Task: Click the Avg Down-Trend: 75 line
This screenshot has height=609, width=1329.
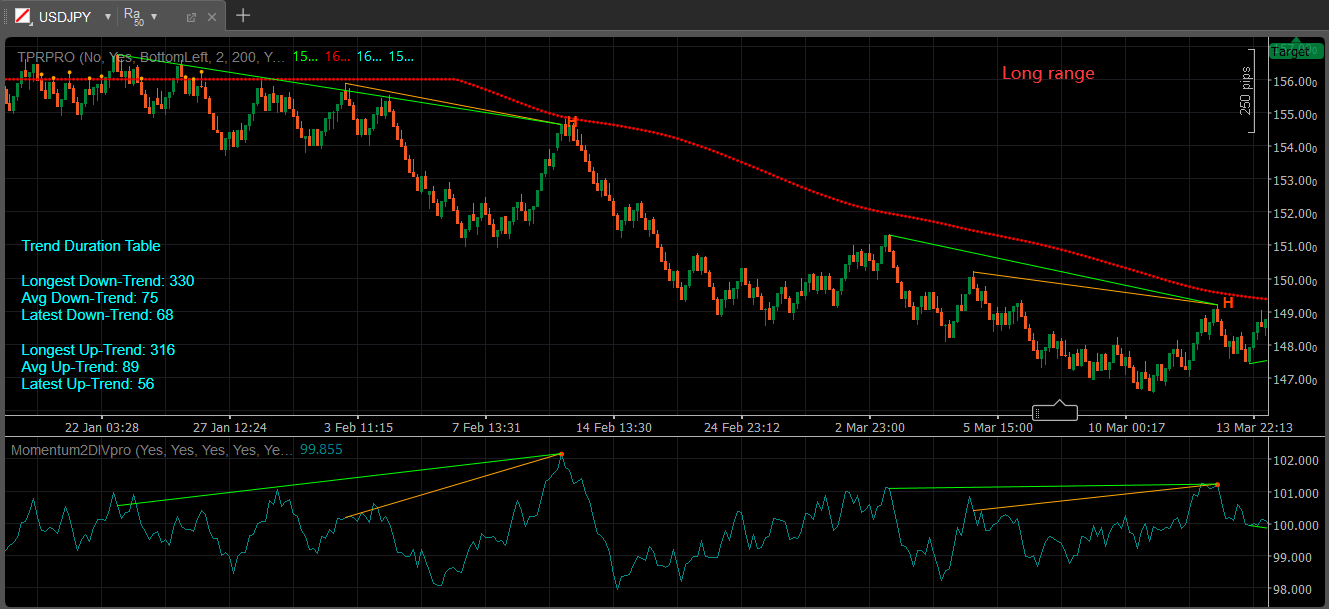Action: 90,298
